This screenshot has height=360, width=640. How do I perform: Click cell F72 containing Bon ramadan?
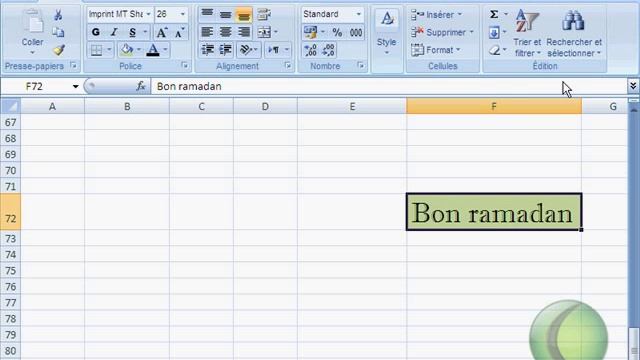tap(494, 212)
